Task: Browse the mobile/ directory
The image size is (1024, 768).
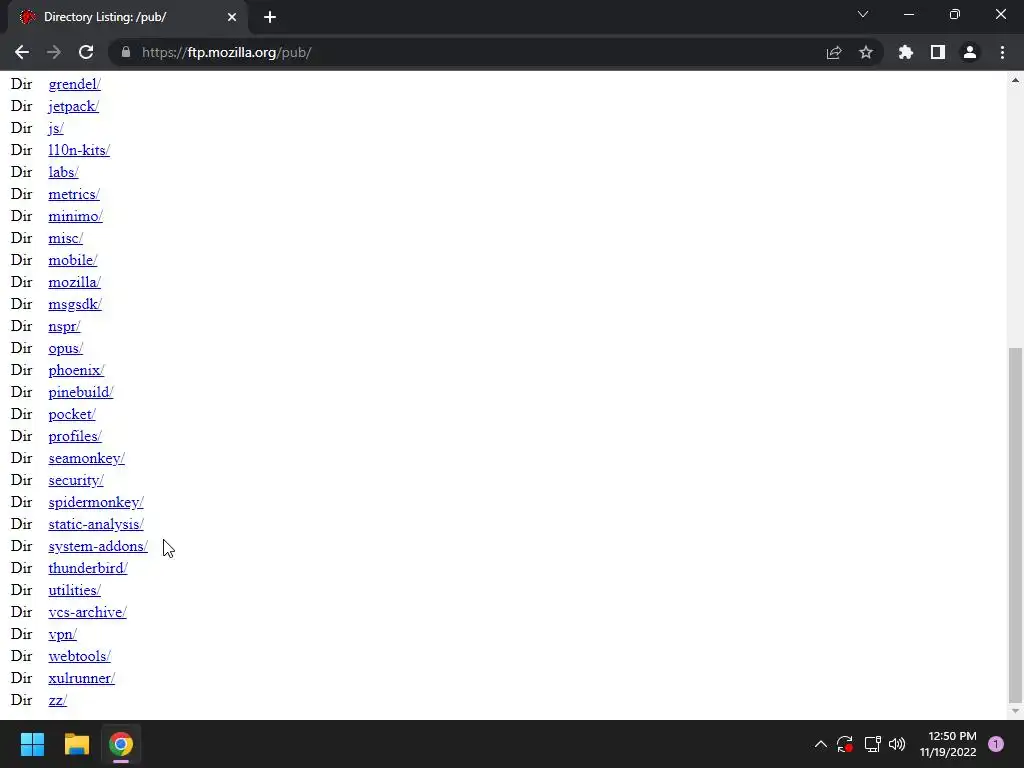Action: (x=72, y=260)
